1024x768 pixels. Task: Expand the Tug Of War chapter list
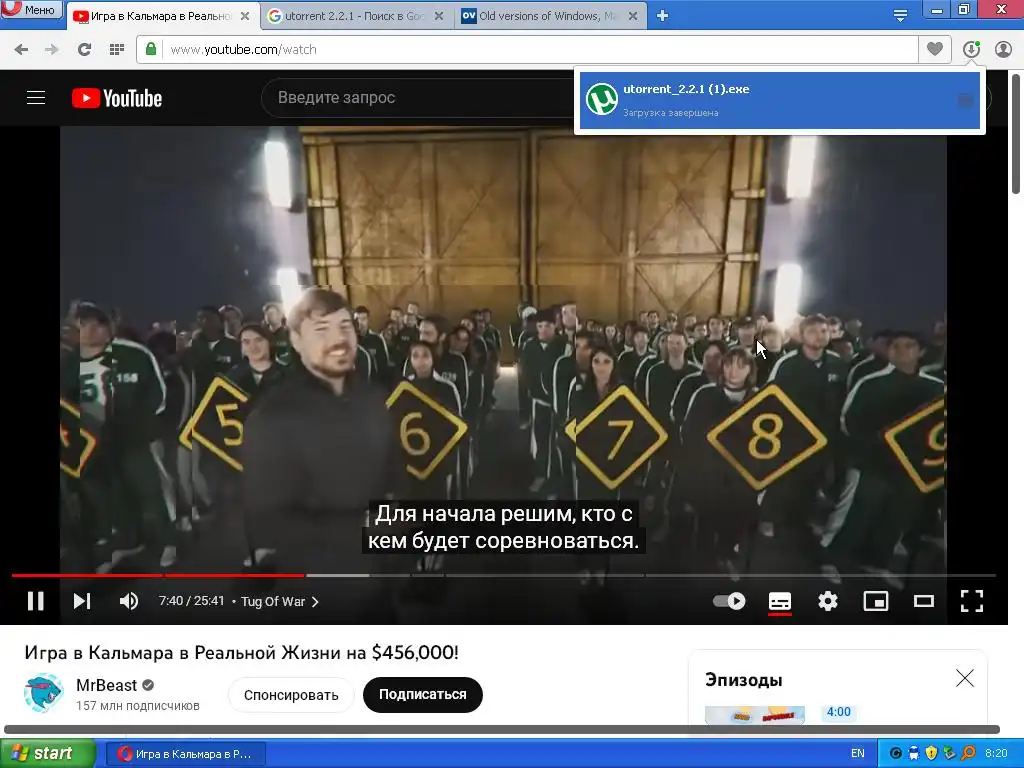click(x=280, y=601)
